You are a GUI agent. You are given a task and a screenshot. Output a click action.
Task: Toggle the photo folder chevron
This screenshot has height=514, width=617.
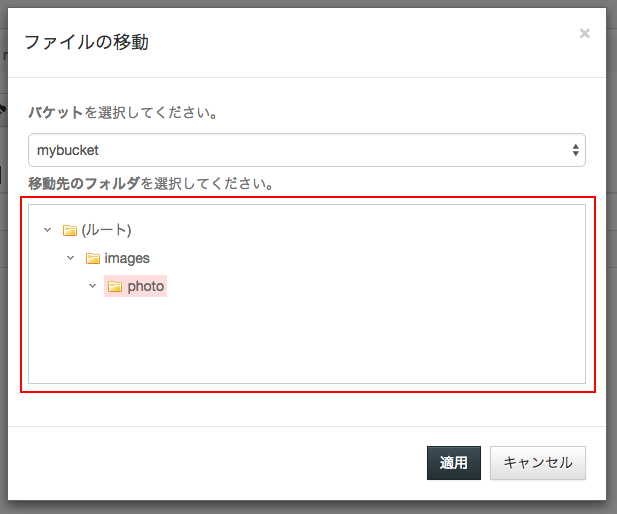tap(92, 286)
